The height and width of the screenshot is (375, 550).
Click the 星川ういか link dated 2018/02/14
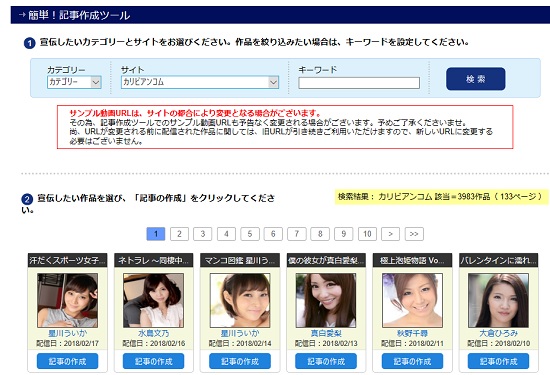tap(240, 333)
